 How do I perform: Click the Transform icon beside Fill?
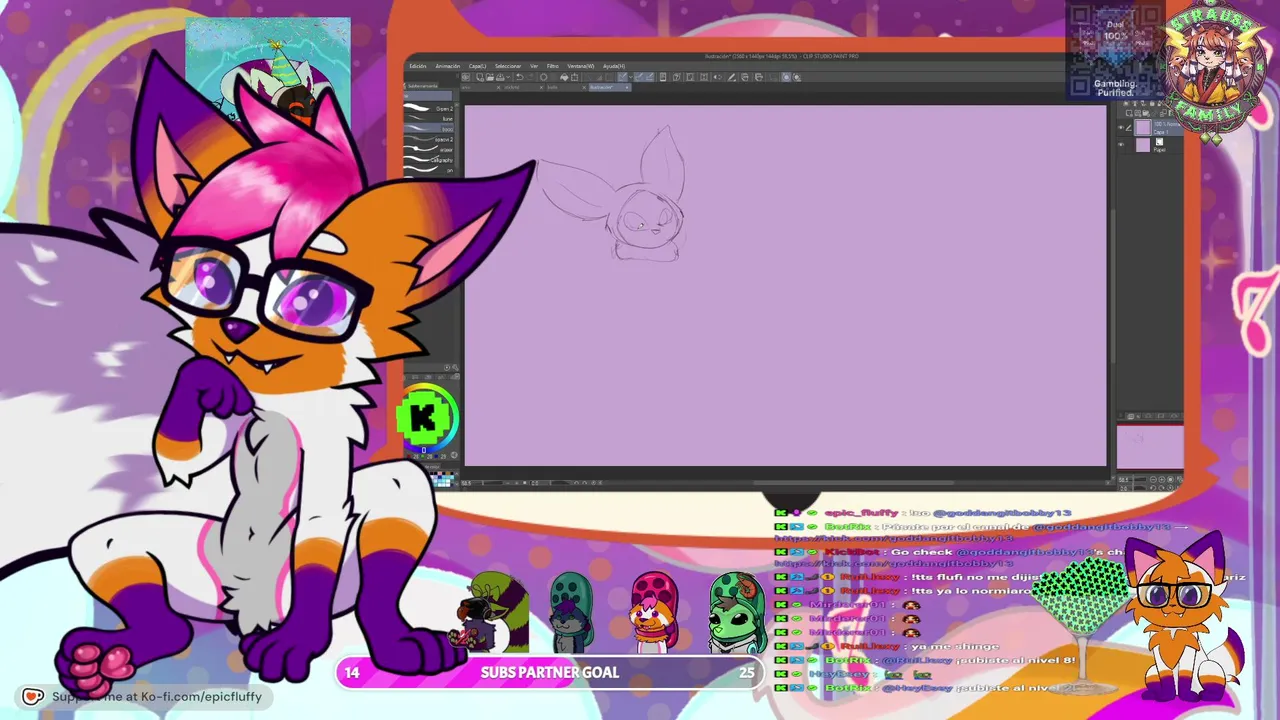tap(575, 77)
